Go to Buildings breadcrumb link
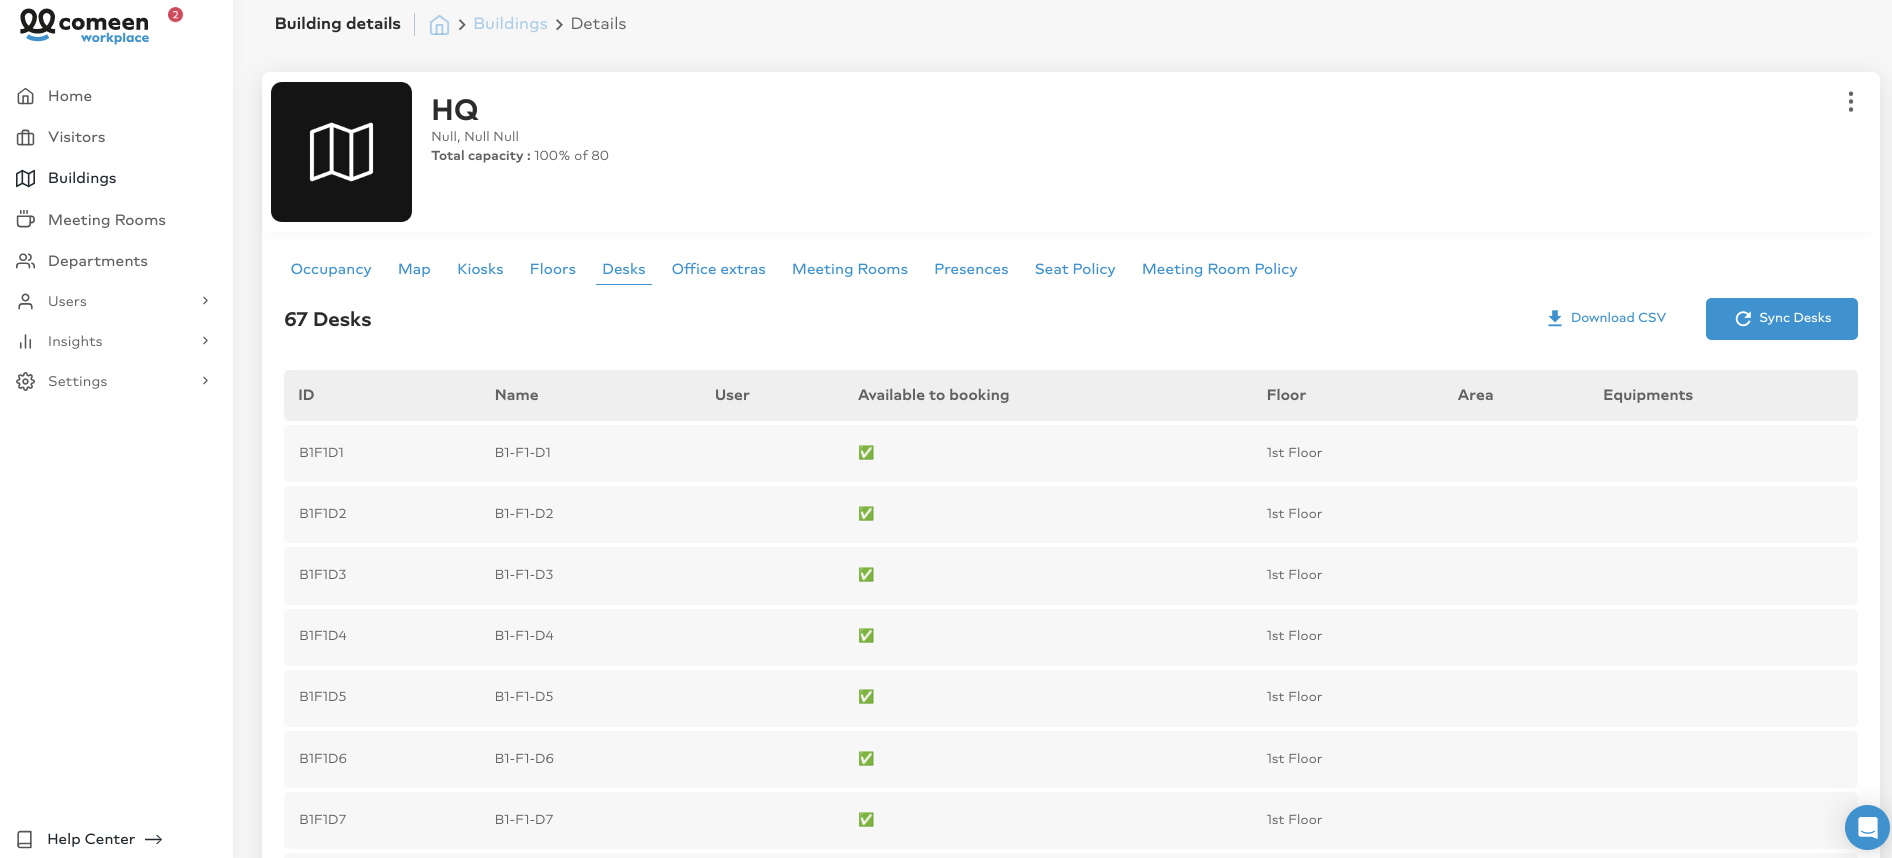 (x=510, y=24)
